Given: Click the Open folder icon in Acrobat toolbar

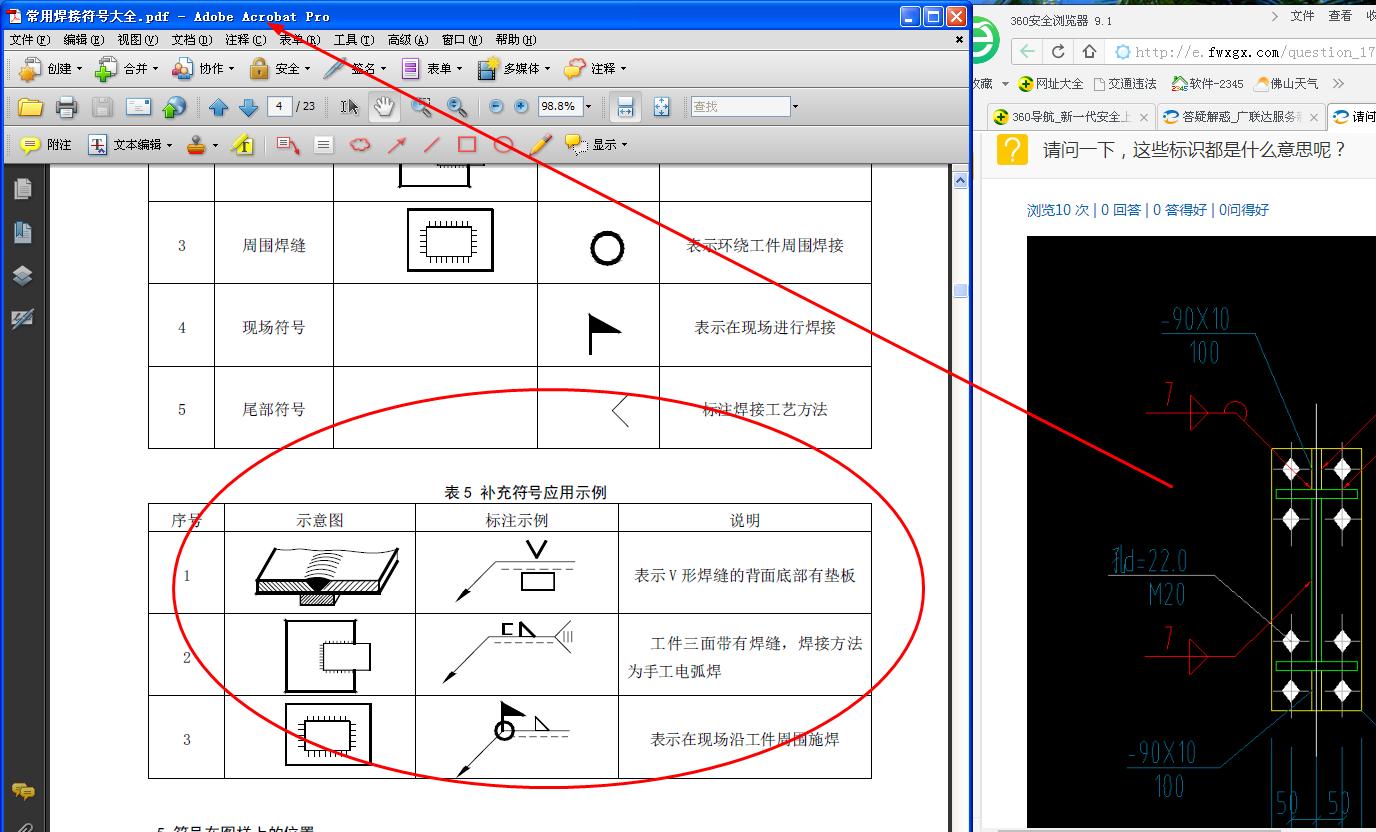Looking at the screenshot, I should coord(30,107).
